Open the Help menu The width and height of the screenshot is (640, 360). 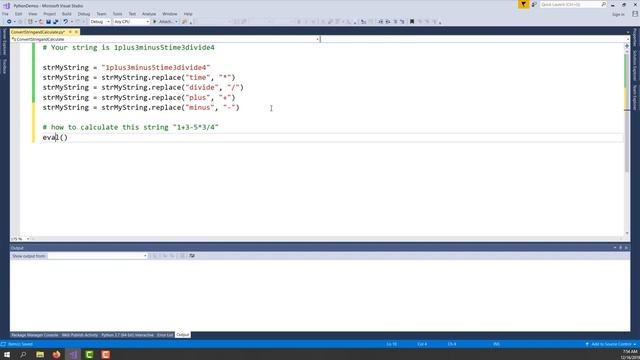188,14
